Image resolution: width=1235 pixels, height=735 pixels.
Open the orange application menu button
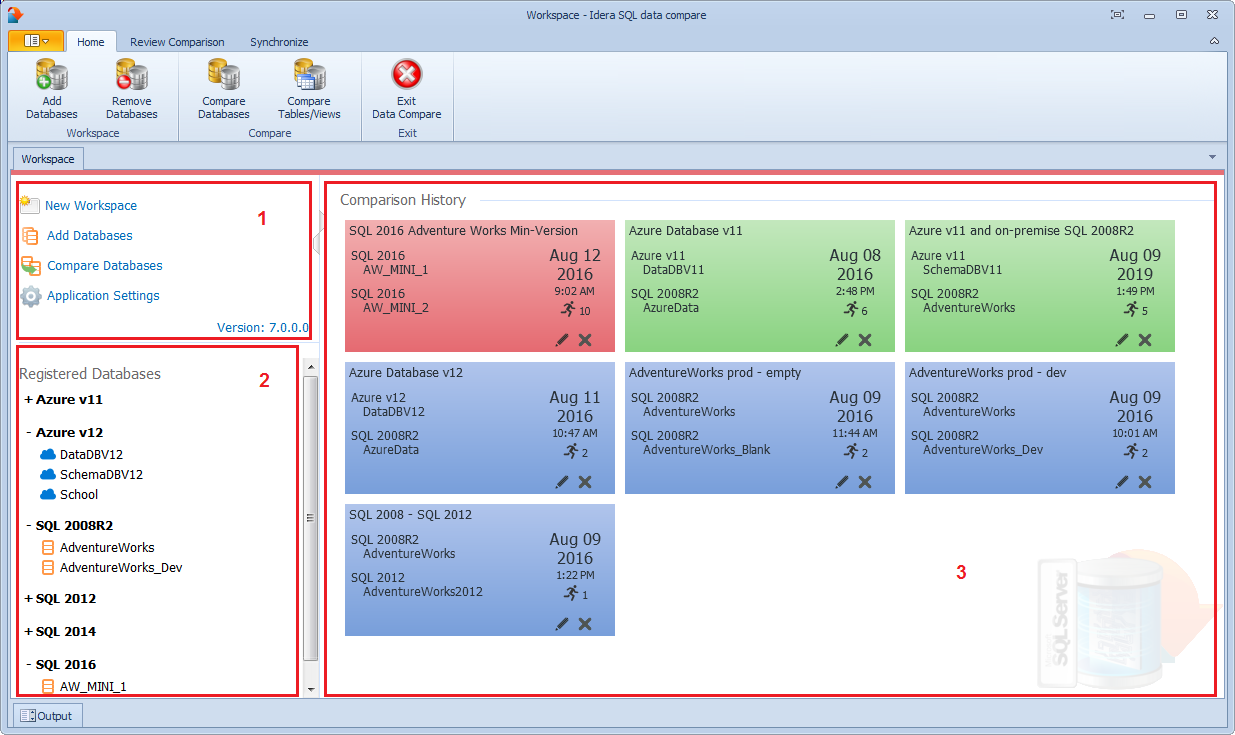pos(36,41)
